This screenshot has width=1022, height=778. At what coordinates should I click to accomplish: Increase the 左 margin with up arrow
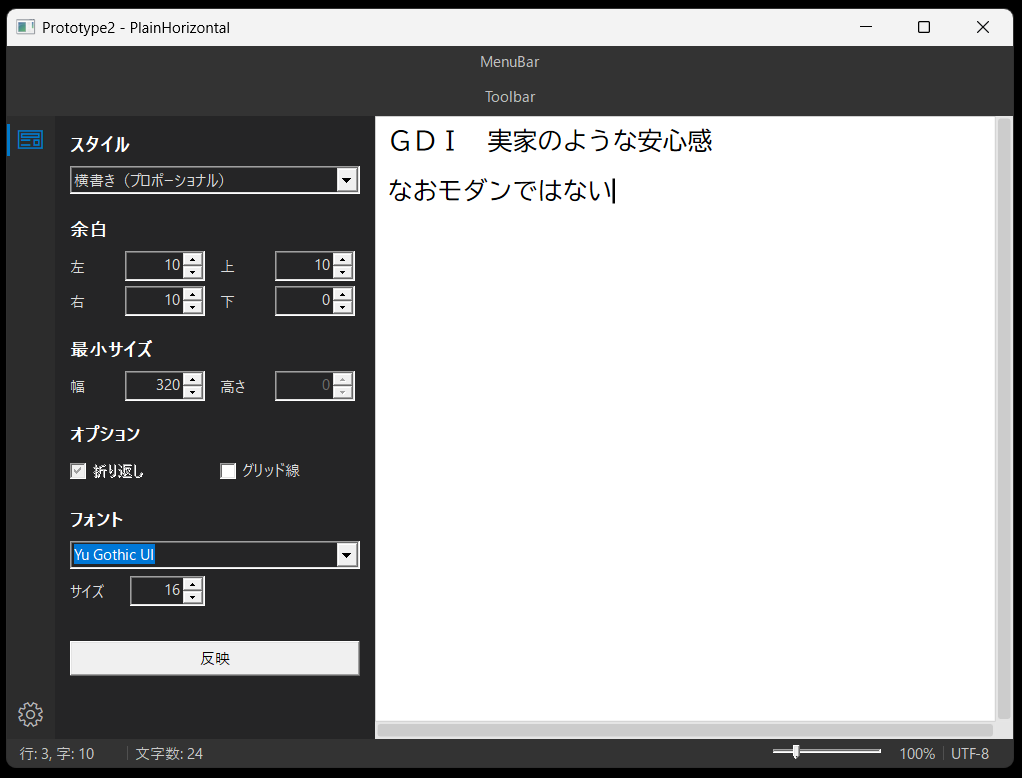(x=193, y=259)
